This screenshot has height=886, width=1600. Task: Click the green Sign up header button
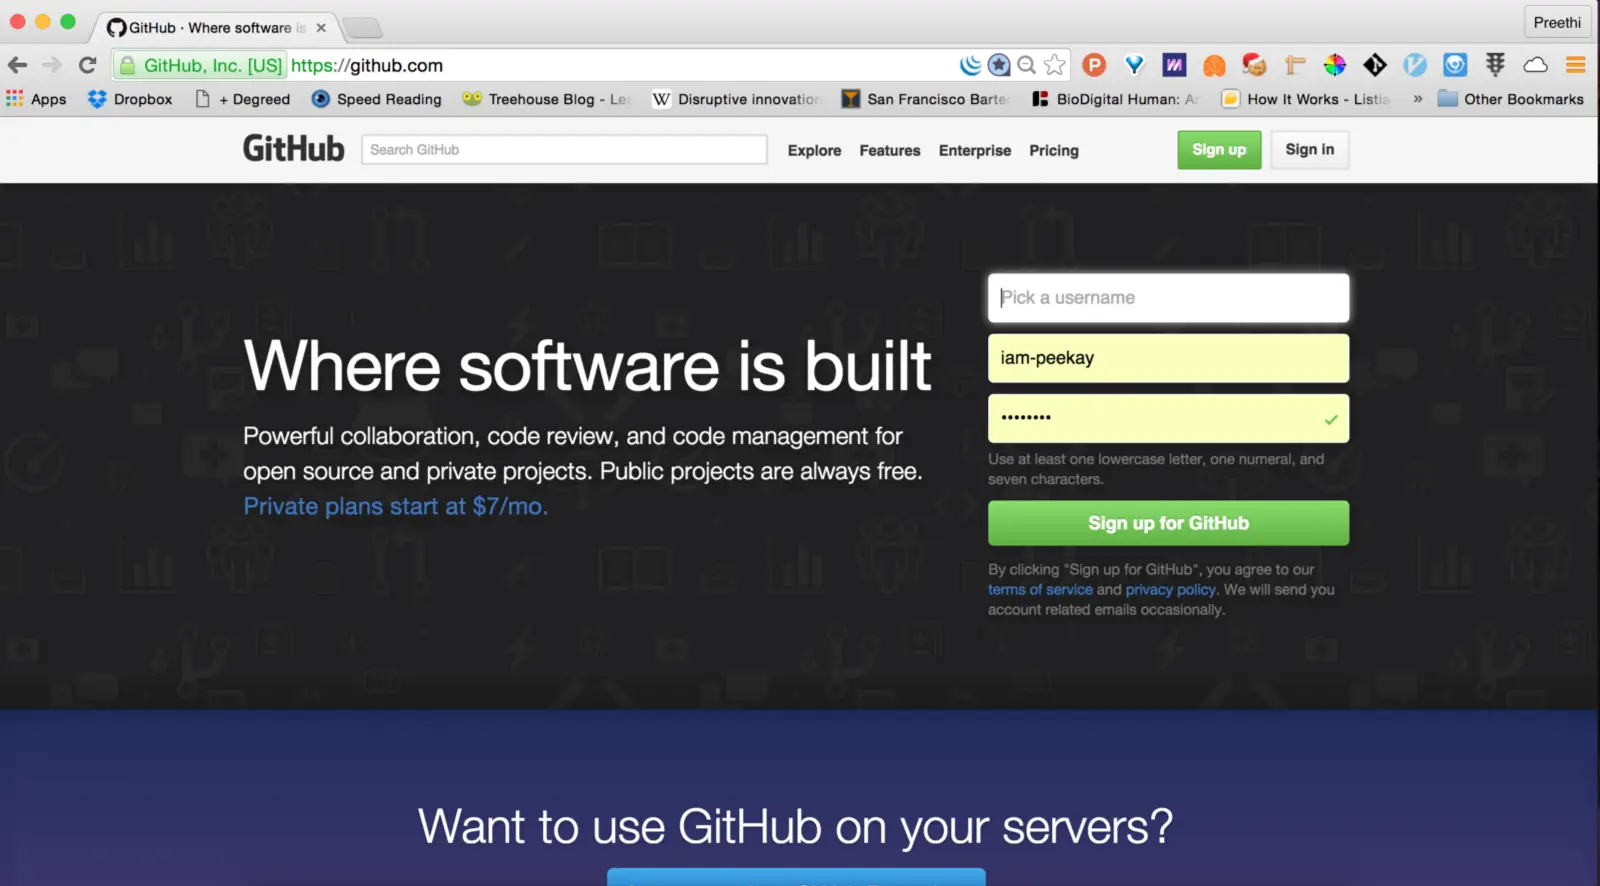click(x=1219, y=150)
